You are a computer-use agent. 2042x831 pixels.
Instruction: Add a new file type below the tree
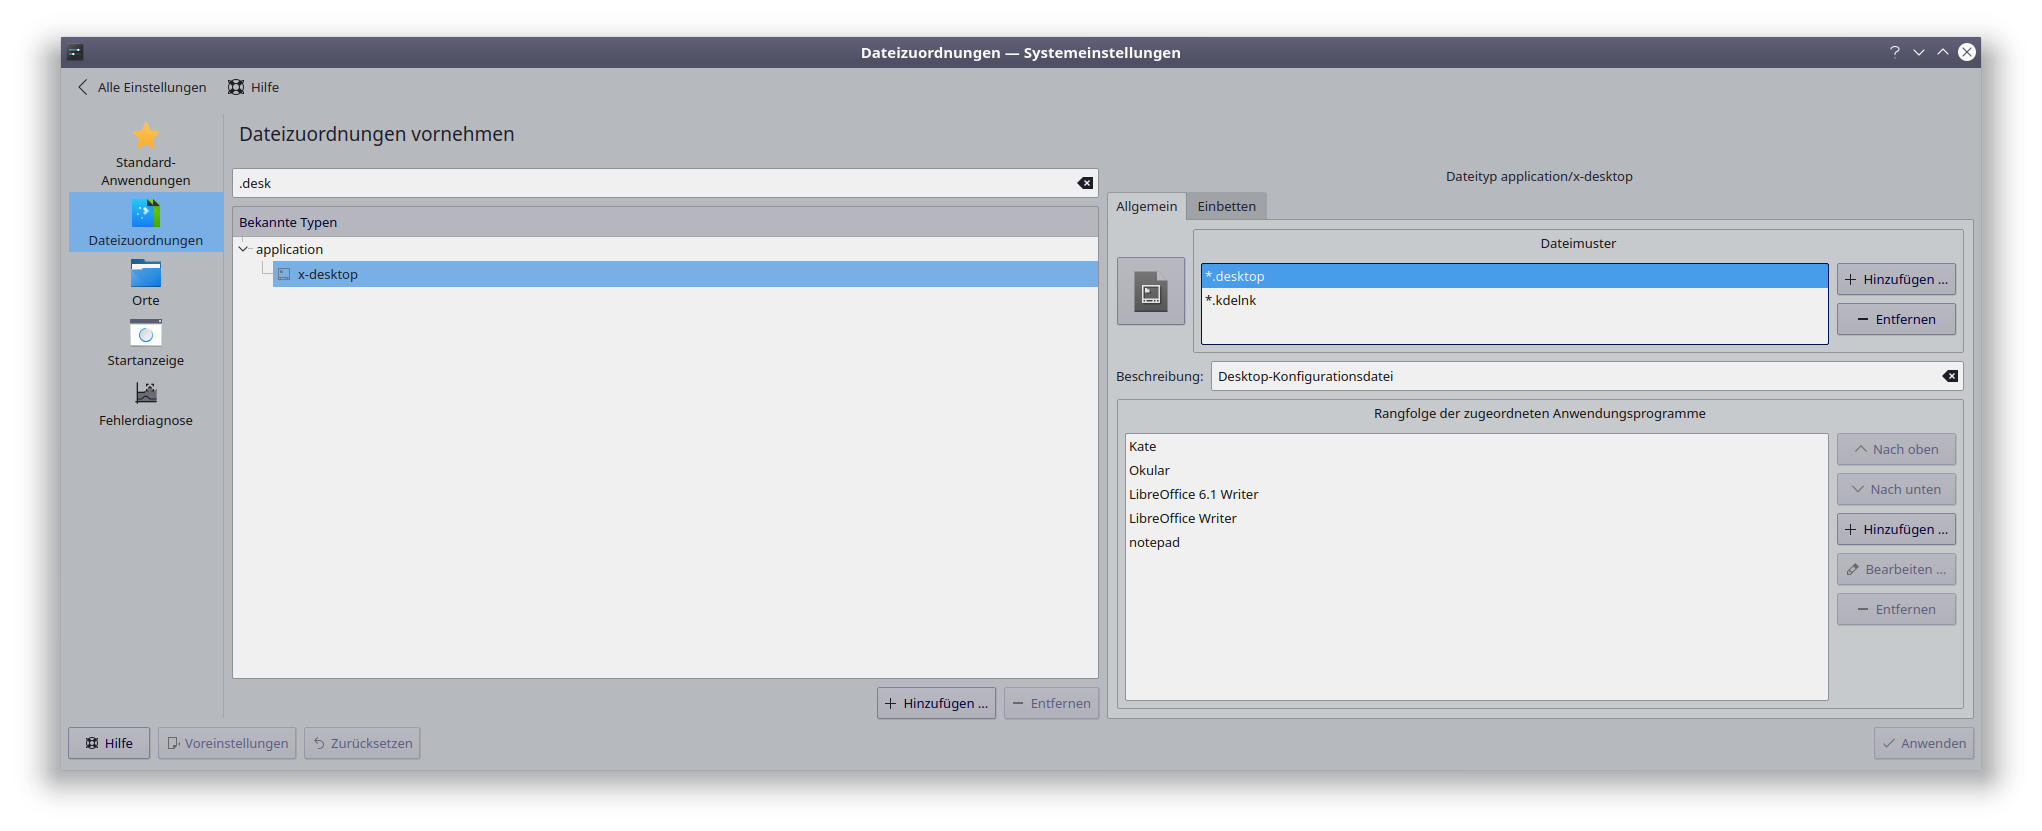click(936, 703)
